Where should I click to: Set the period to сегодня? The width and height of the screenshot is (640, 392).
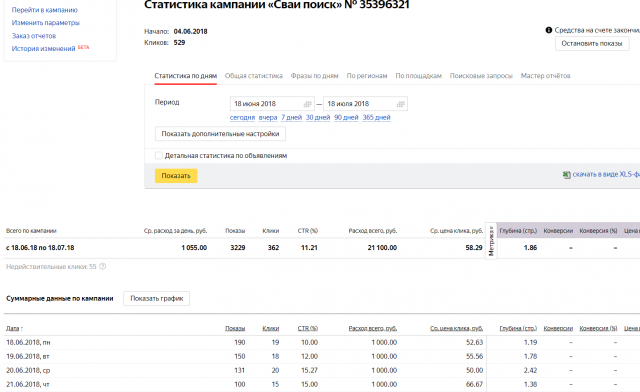(242, 118)
